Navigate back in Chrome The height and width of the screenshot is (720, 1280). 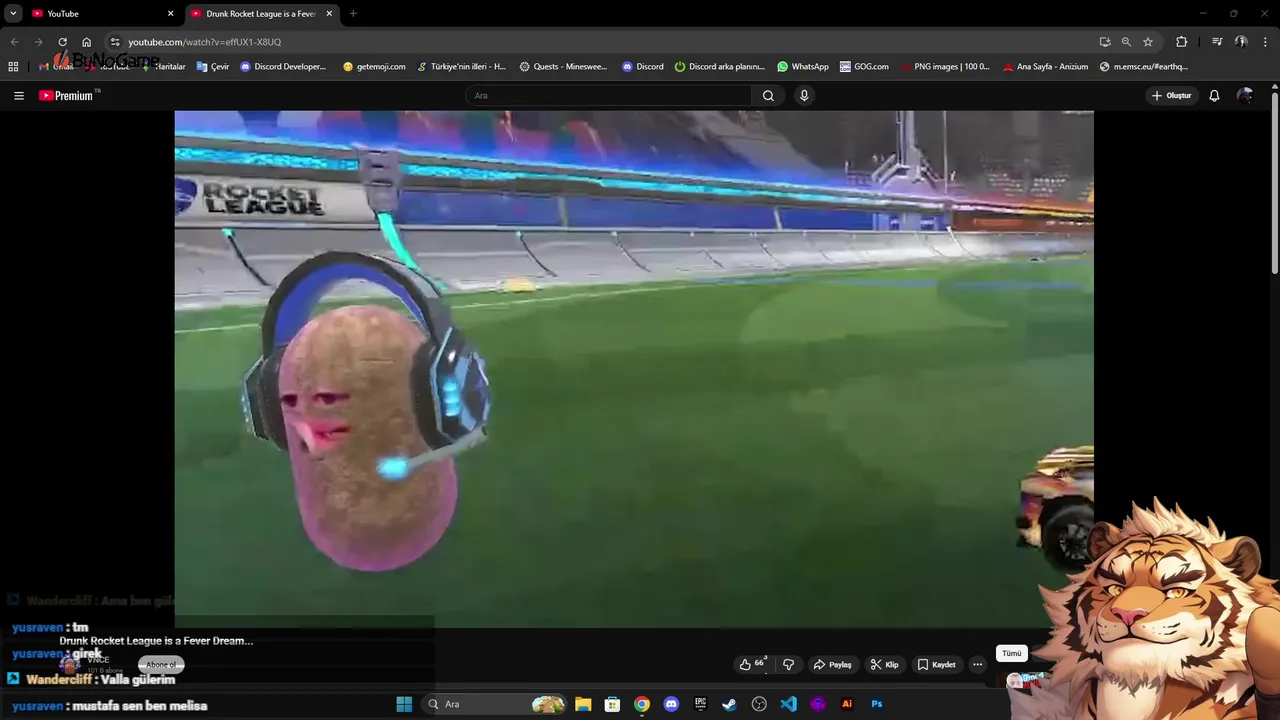pyautogui.click(x=14, y=42)
